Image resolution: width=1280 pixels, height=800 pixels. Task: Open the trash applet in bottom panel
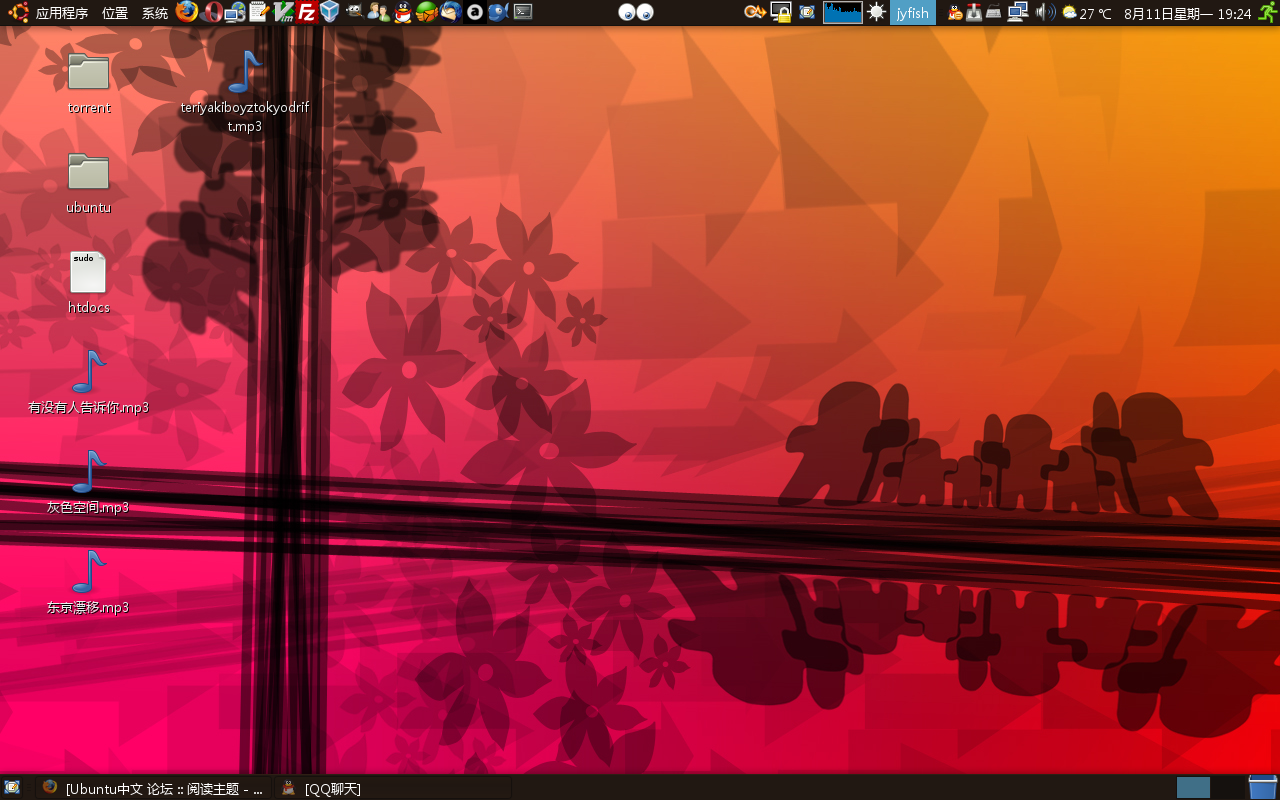pos(1263,787)
